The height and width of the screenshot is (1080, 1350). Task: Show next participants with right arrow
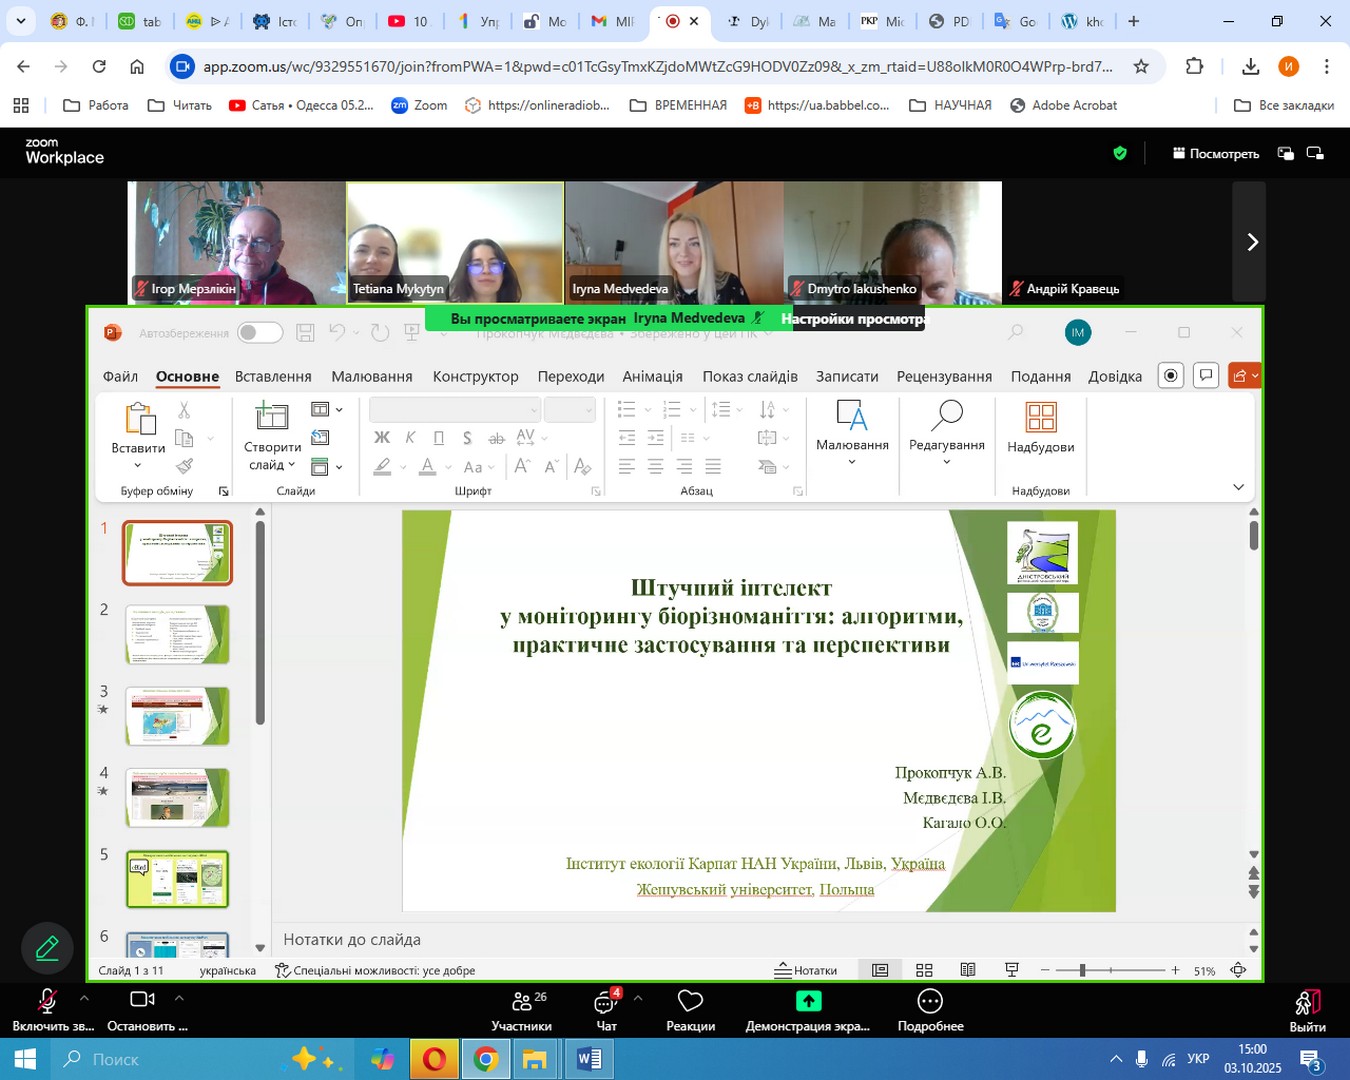pyautogui.click(x=1252, y=242)
